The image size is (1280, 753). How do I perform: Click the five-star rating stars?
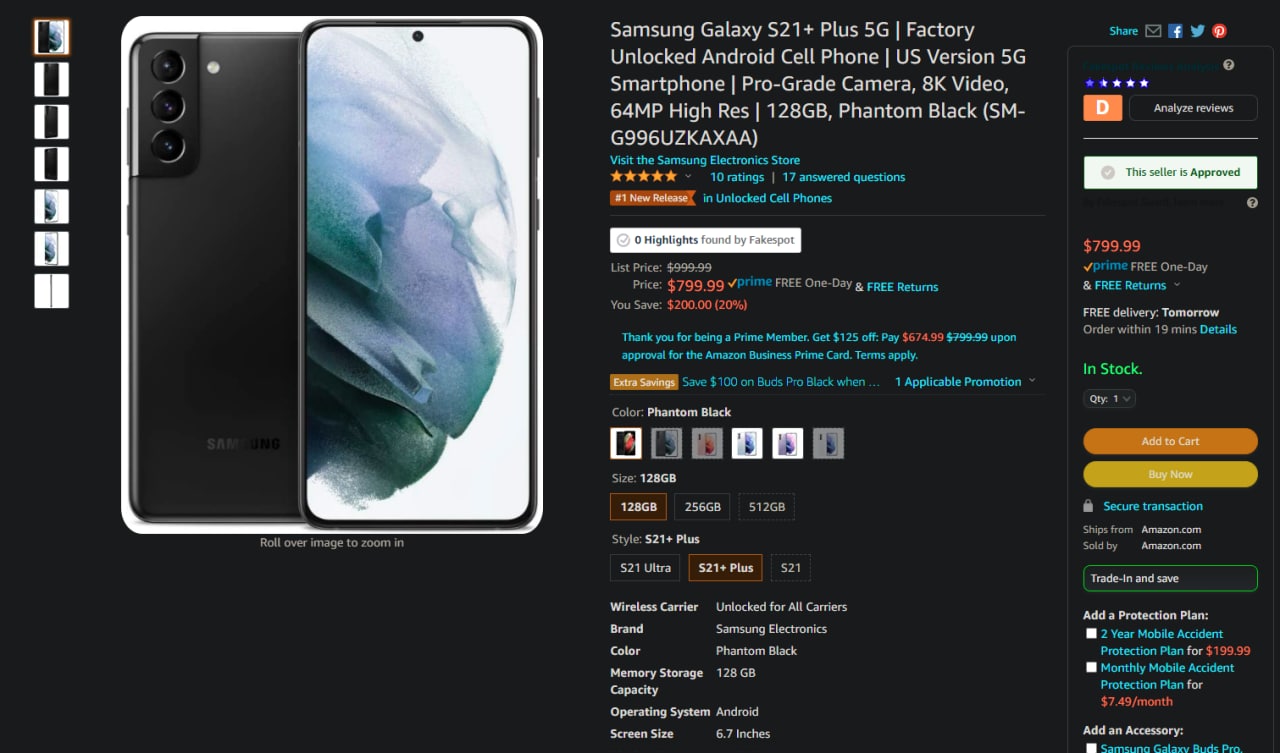[643, 176]
